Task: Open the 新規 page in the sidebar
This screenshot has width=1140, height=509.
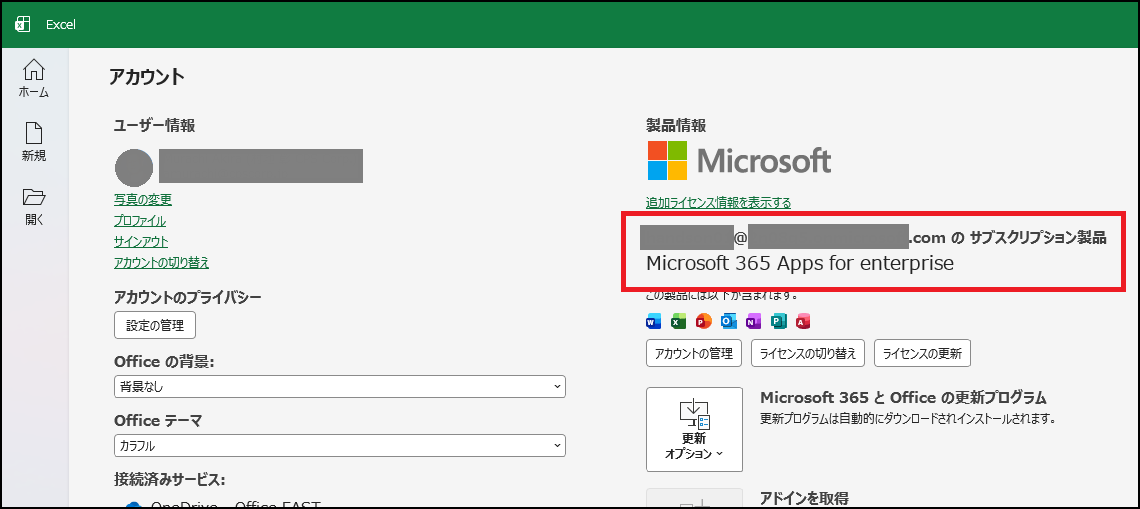Action: tap(34, 142)
